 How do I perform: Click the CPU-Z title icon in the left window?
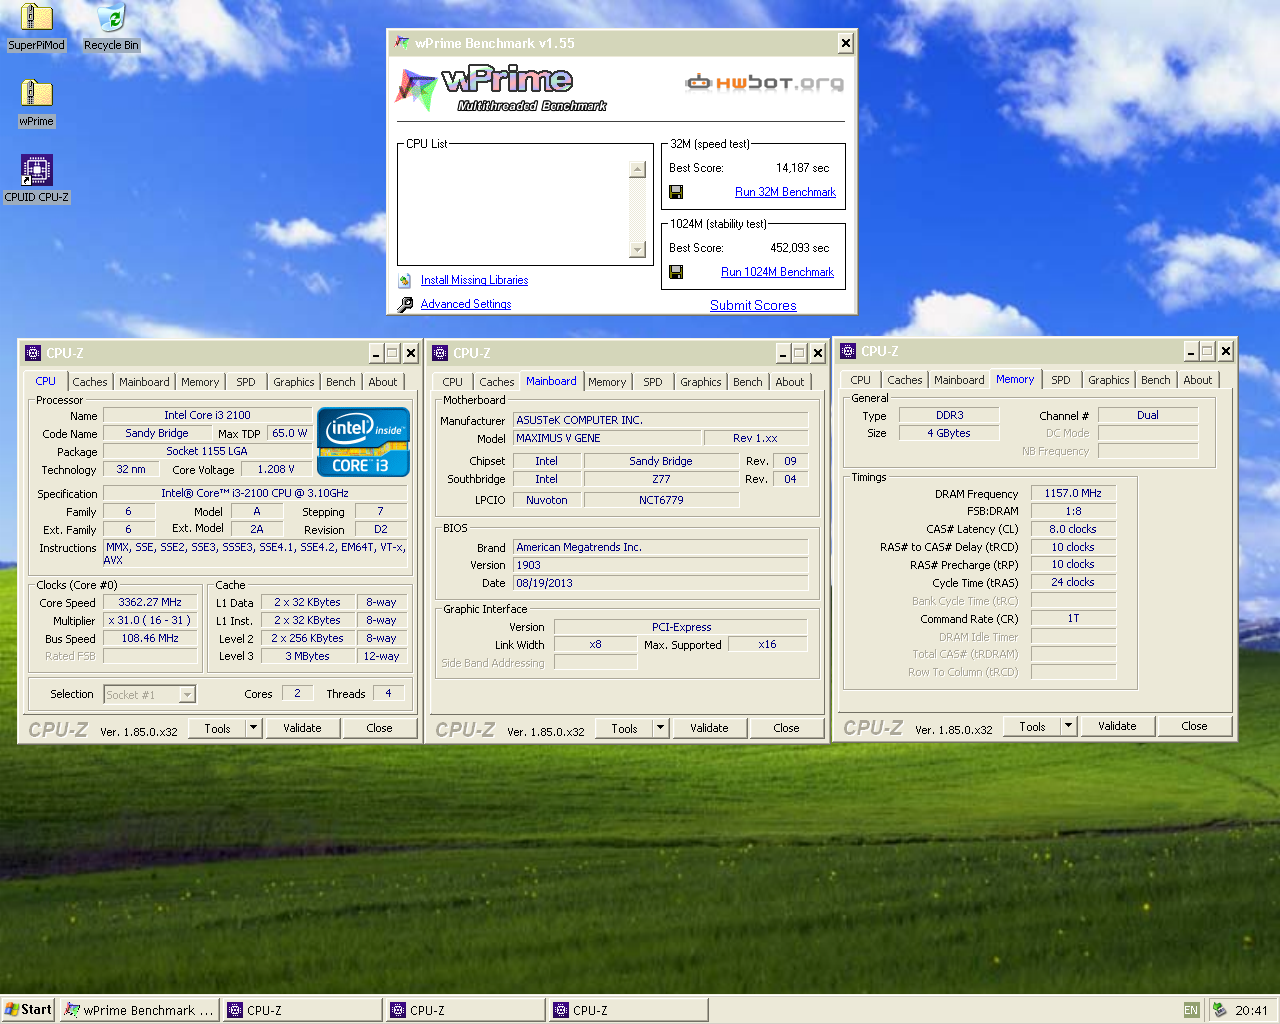[33, 353]
